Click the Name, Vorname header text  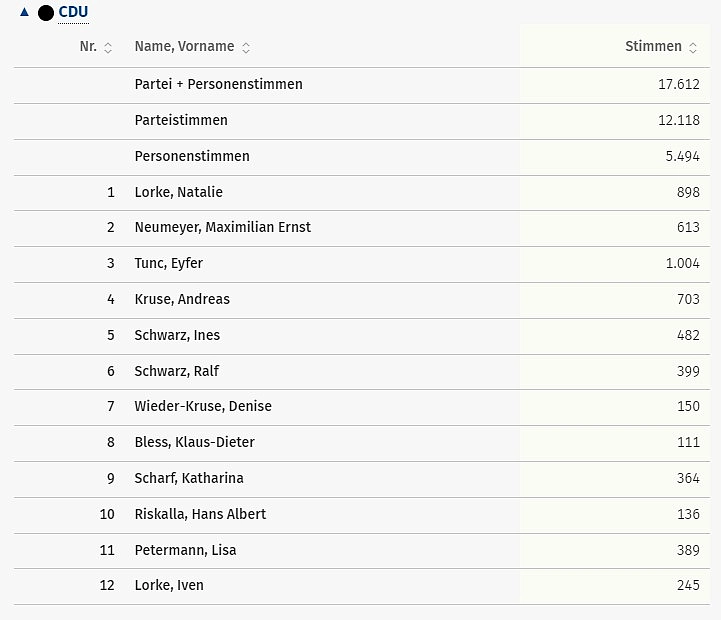click(184, 46)
